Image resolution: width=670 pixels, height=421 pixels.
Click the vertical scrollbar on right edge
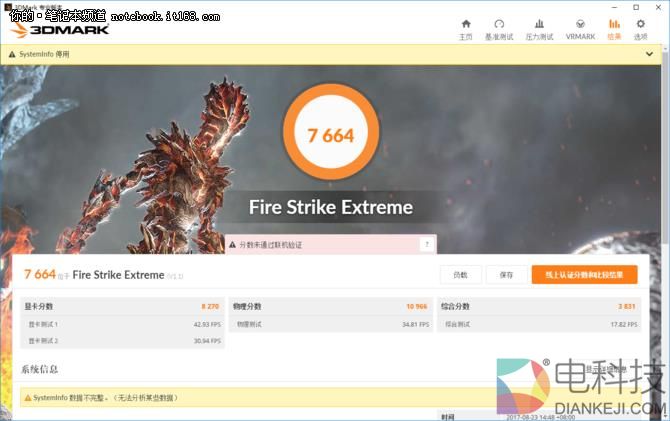point(666,200)
